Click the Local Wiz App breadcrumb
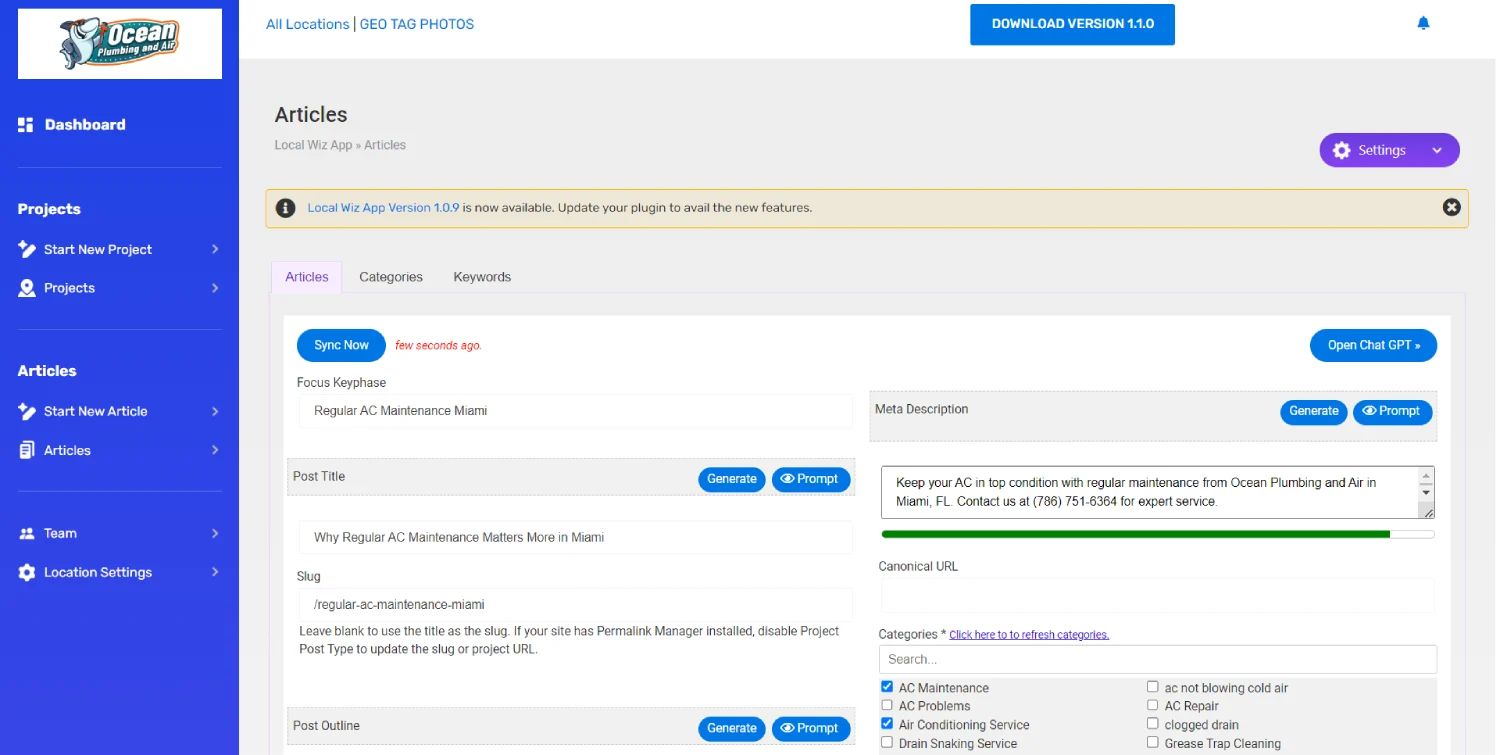This screenshot has height=755, width=1500. coord(314,145)
